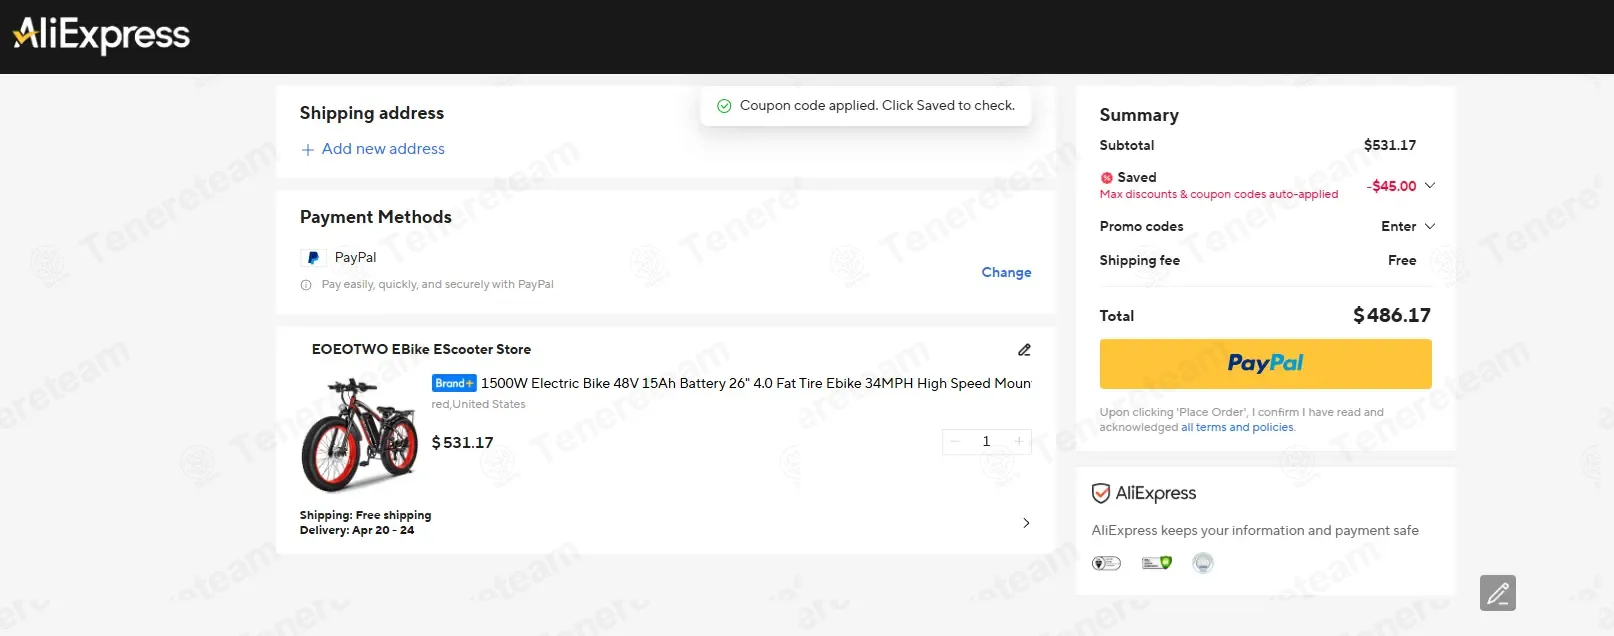Screen dimensions: 1614x636
Task: Increase item quantity with plus button
Action: [1019, 441]
